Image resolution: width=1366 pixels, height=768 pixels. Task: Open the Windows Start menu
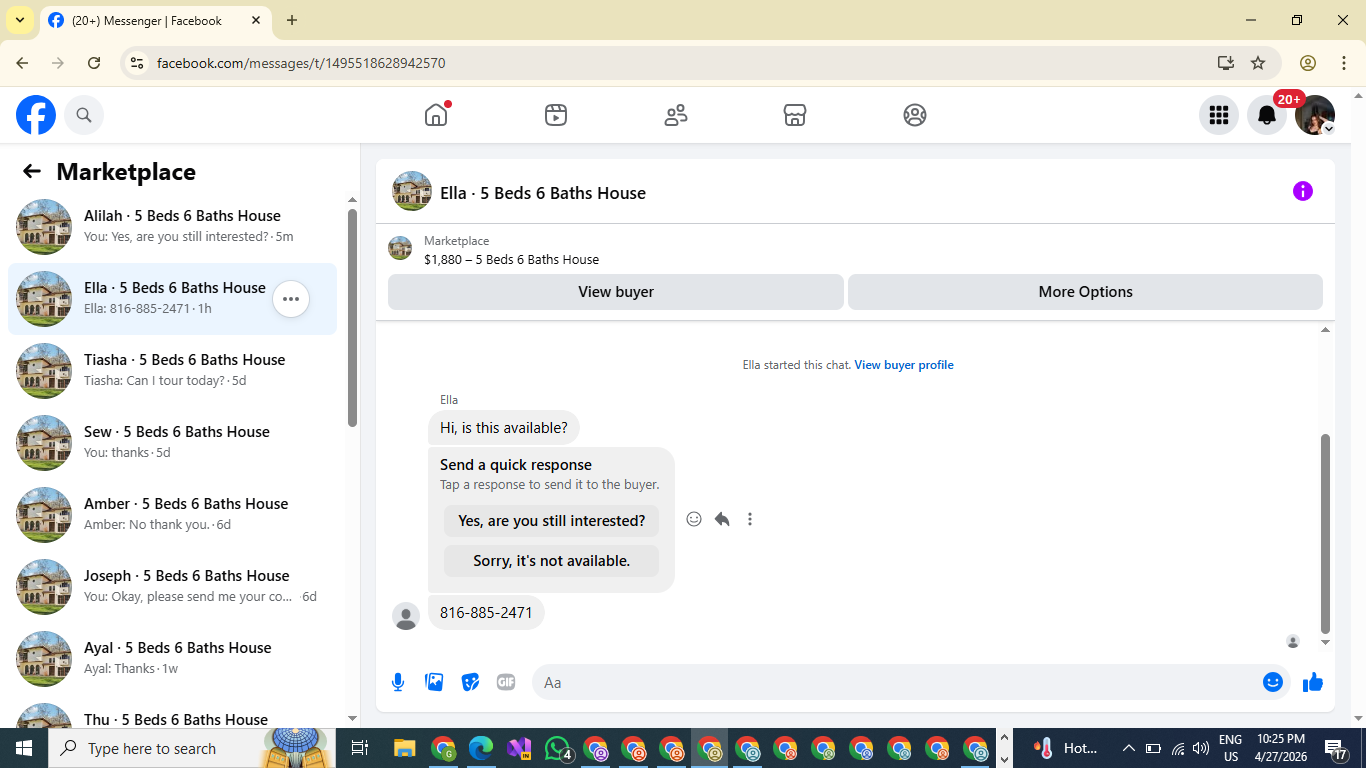[23, 748]
